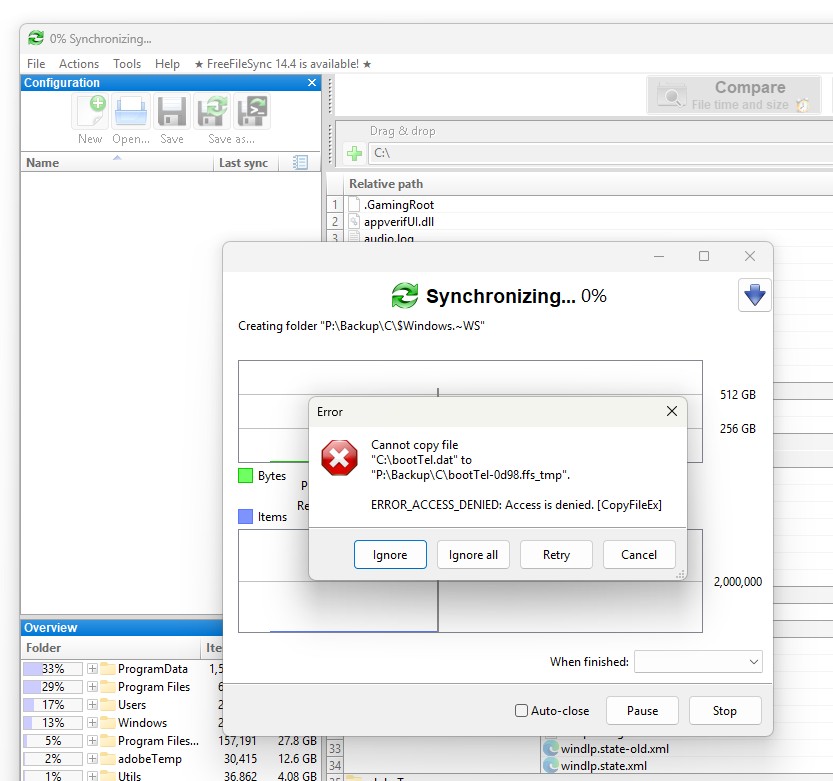Open the Tools menu
The image size is (833, 781).
tap(126, 63)
